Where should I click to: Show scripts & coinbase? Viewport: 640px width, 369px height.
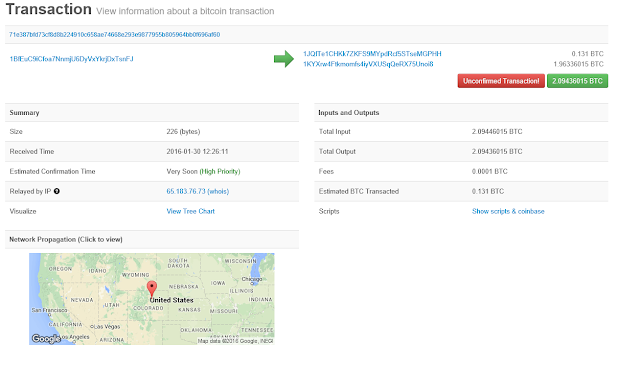pyautogui.click(x=508, y=211)
